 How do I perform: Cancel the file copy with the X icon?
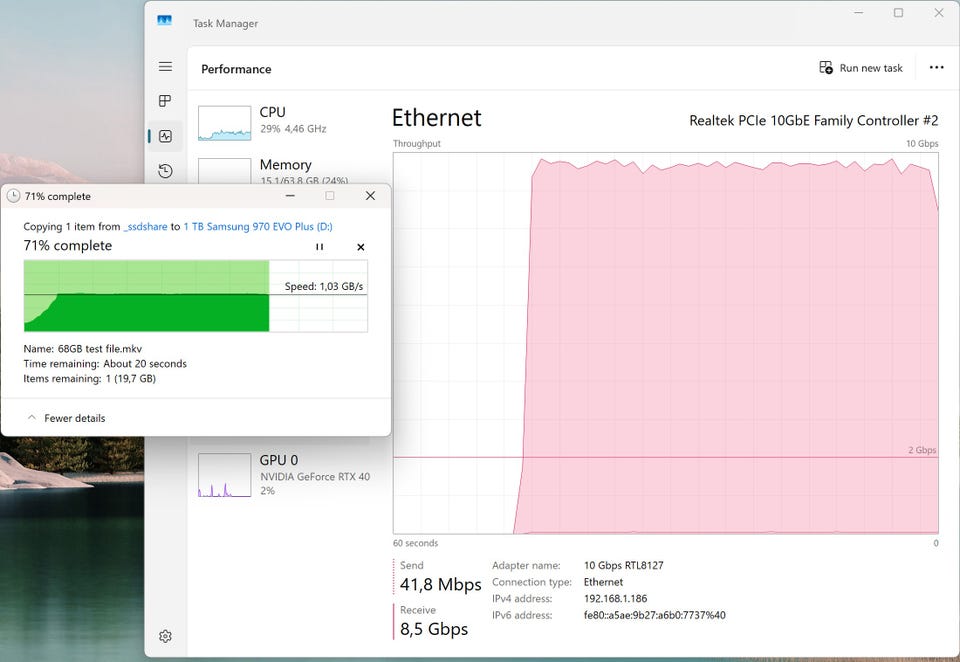361,247
